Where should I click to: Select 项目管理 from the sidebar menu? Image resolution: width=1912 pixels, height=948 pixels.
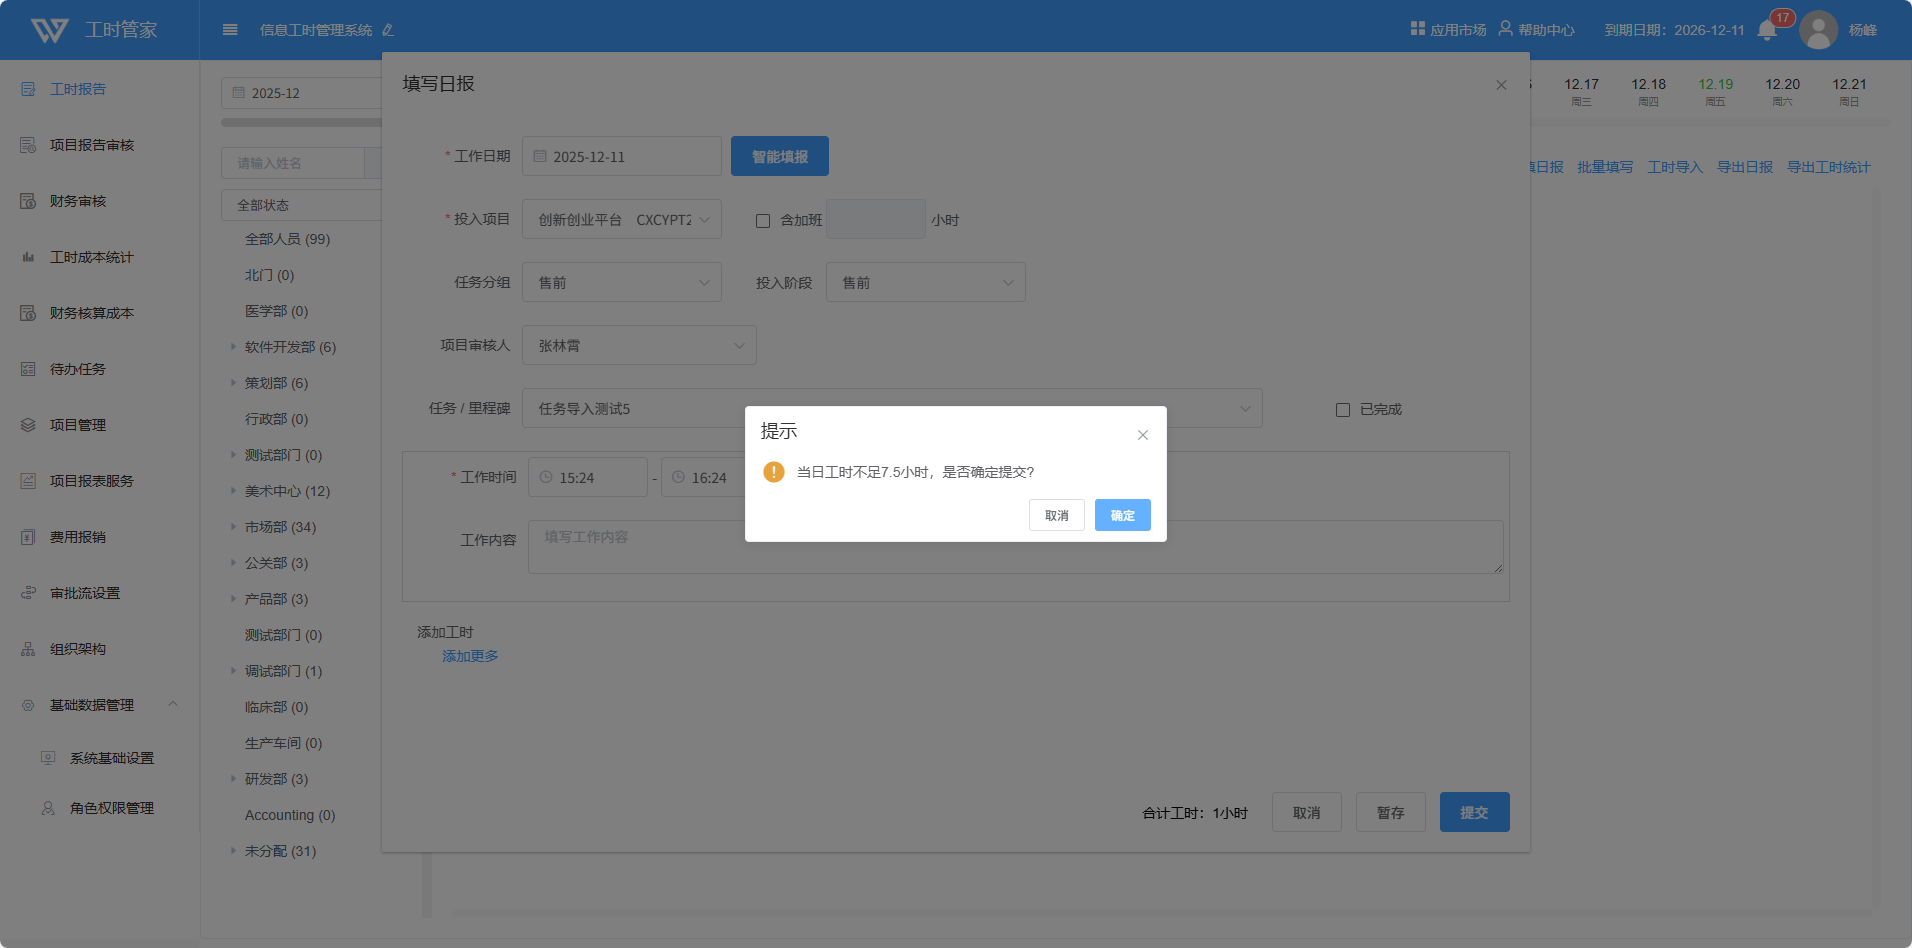pos(78,425)
